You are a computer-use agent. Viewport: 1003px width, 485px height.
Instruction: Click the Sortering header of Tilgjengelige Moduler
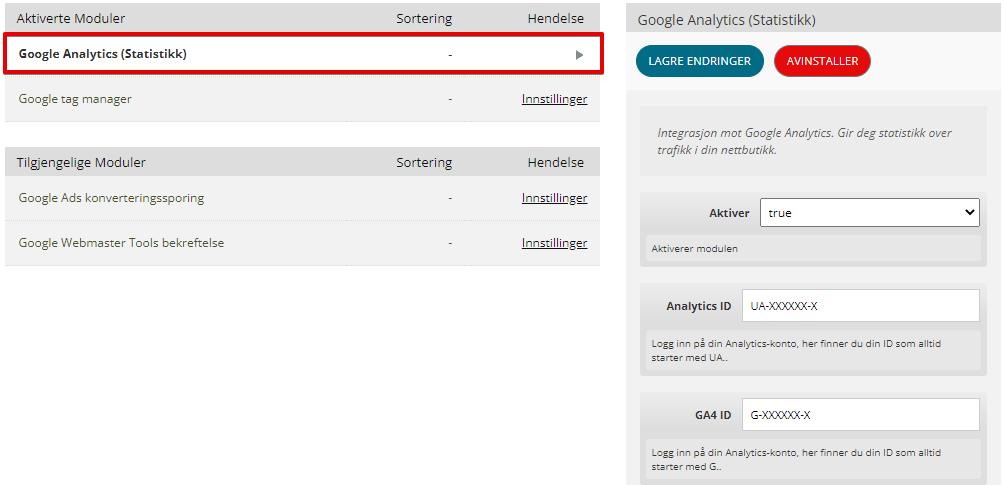[x=424, y=163]
